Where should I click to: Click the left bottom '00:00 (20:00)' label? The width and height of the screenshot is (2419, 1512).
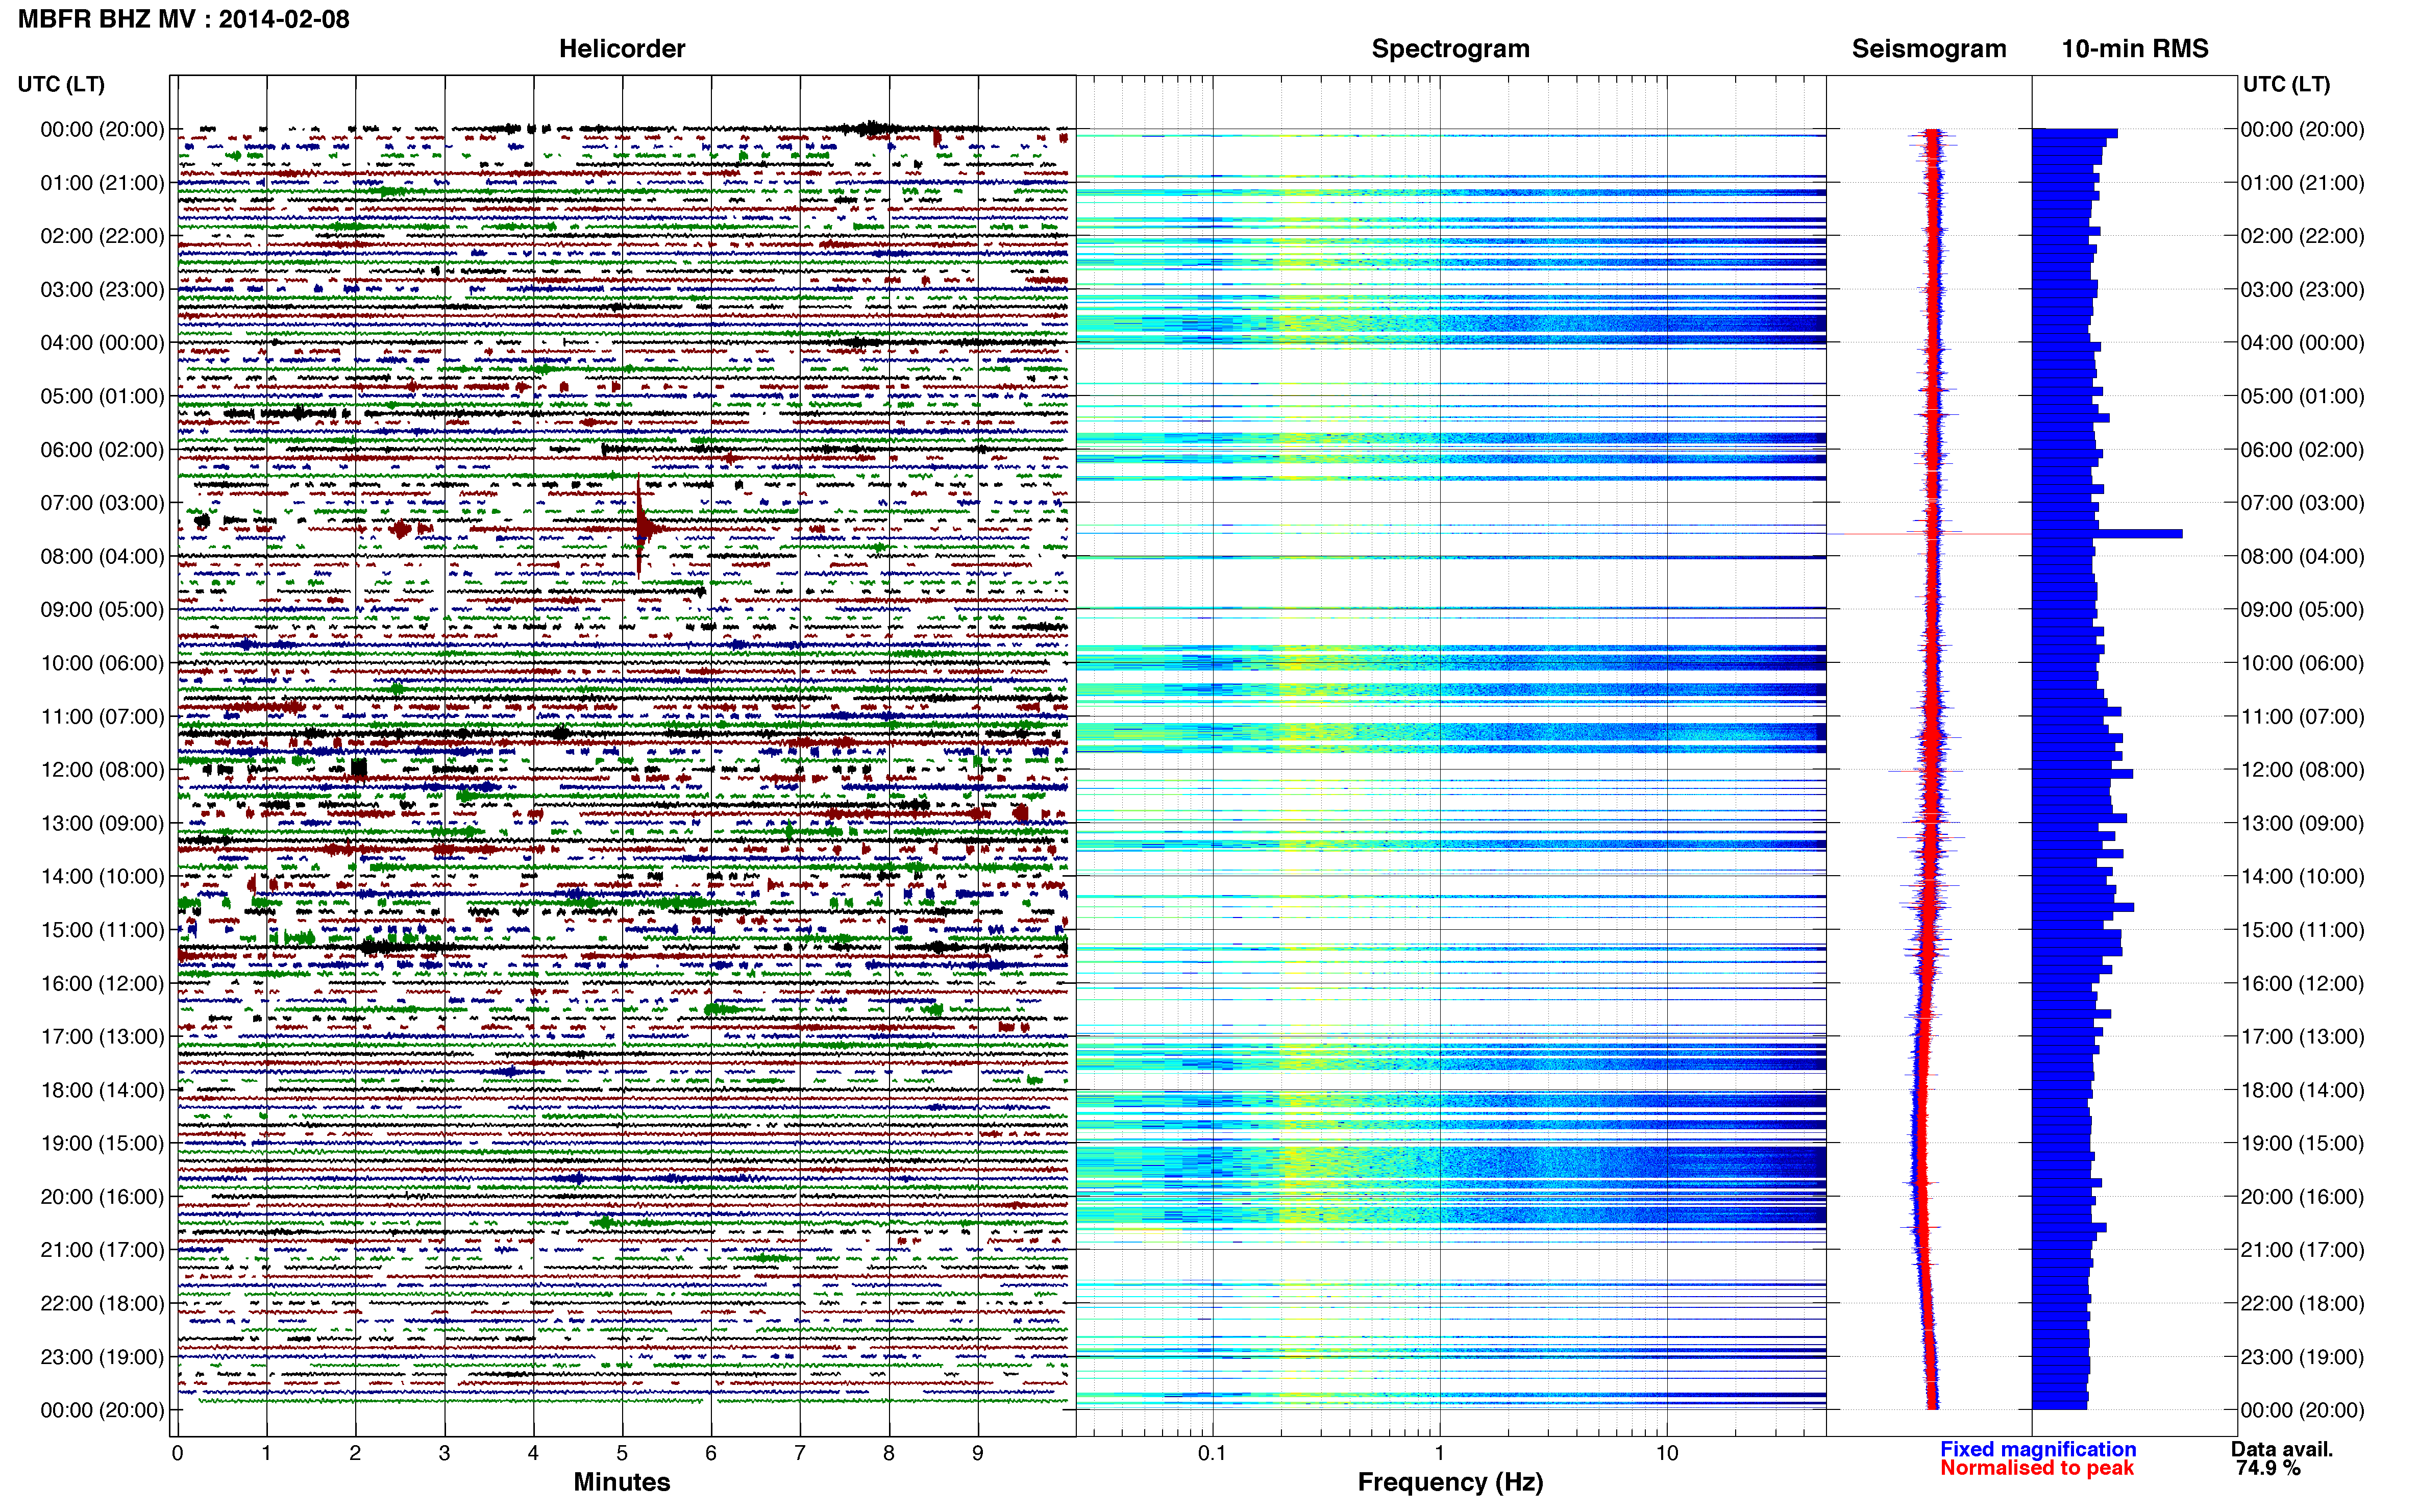pos(102,1410)
